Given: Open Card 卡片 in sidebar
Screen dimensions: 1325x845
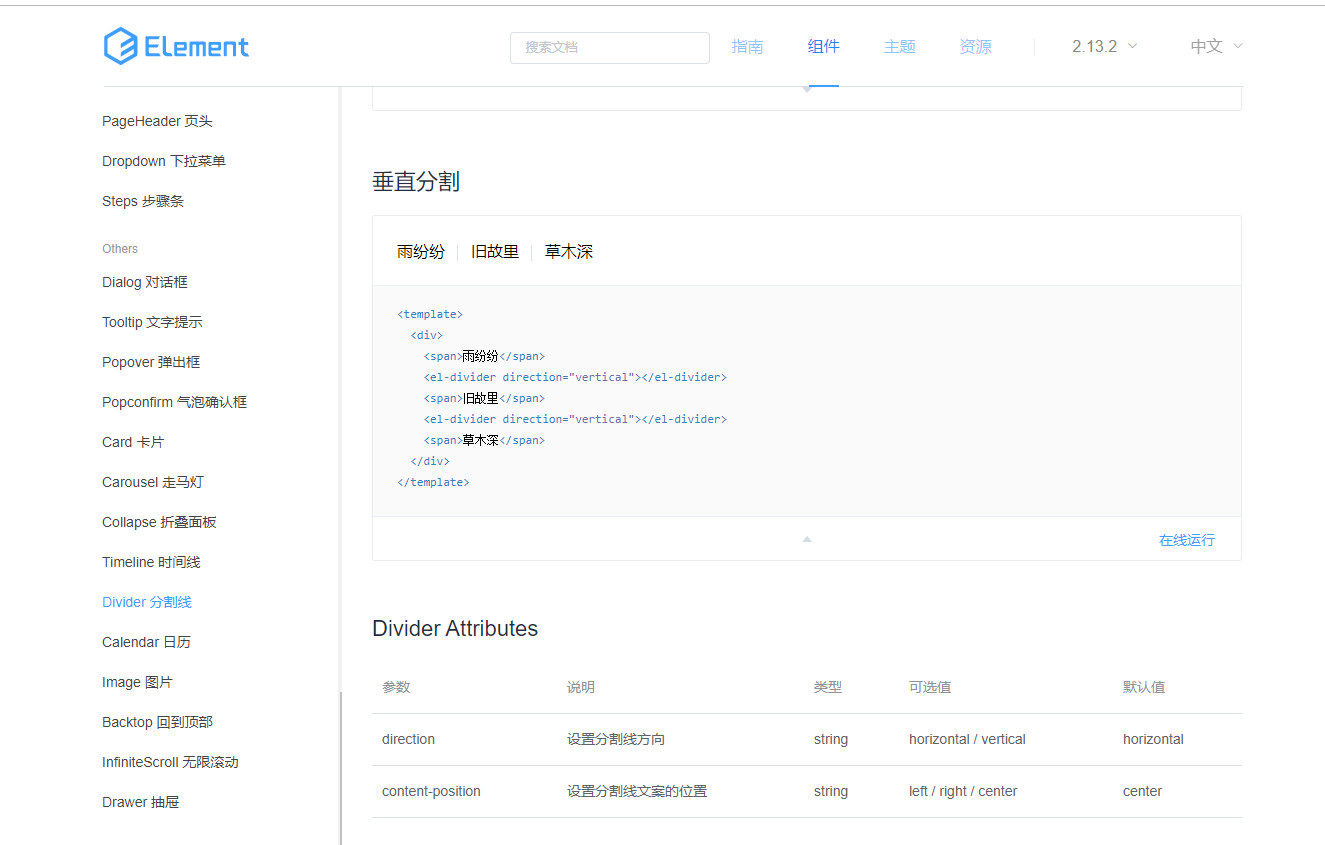Looking at the screenshot, I should (133, 442).
